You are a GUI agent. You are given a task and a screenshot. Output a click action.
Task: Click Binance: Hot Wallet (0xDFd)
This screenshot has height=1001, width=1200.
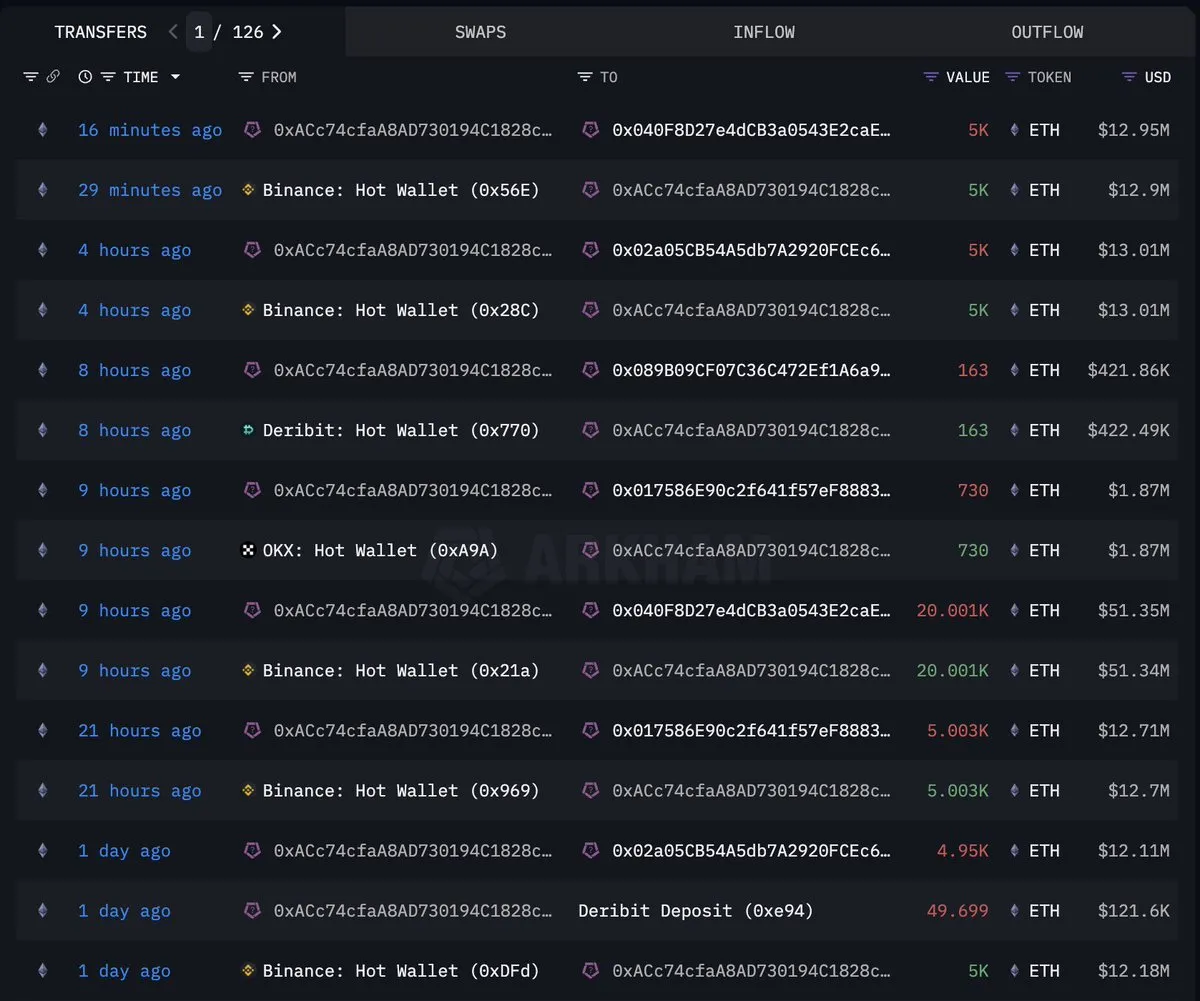[401, 970]
